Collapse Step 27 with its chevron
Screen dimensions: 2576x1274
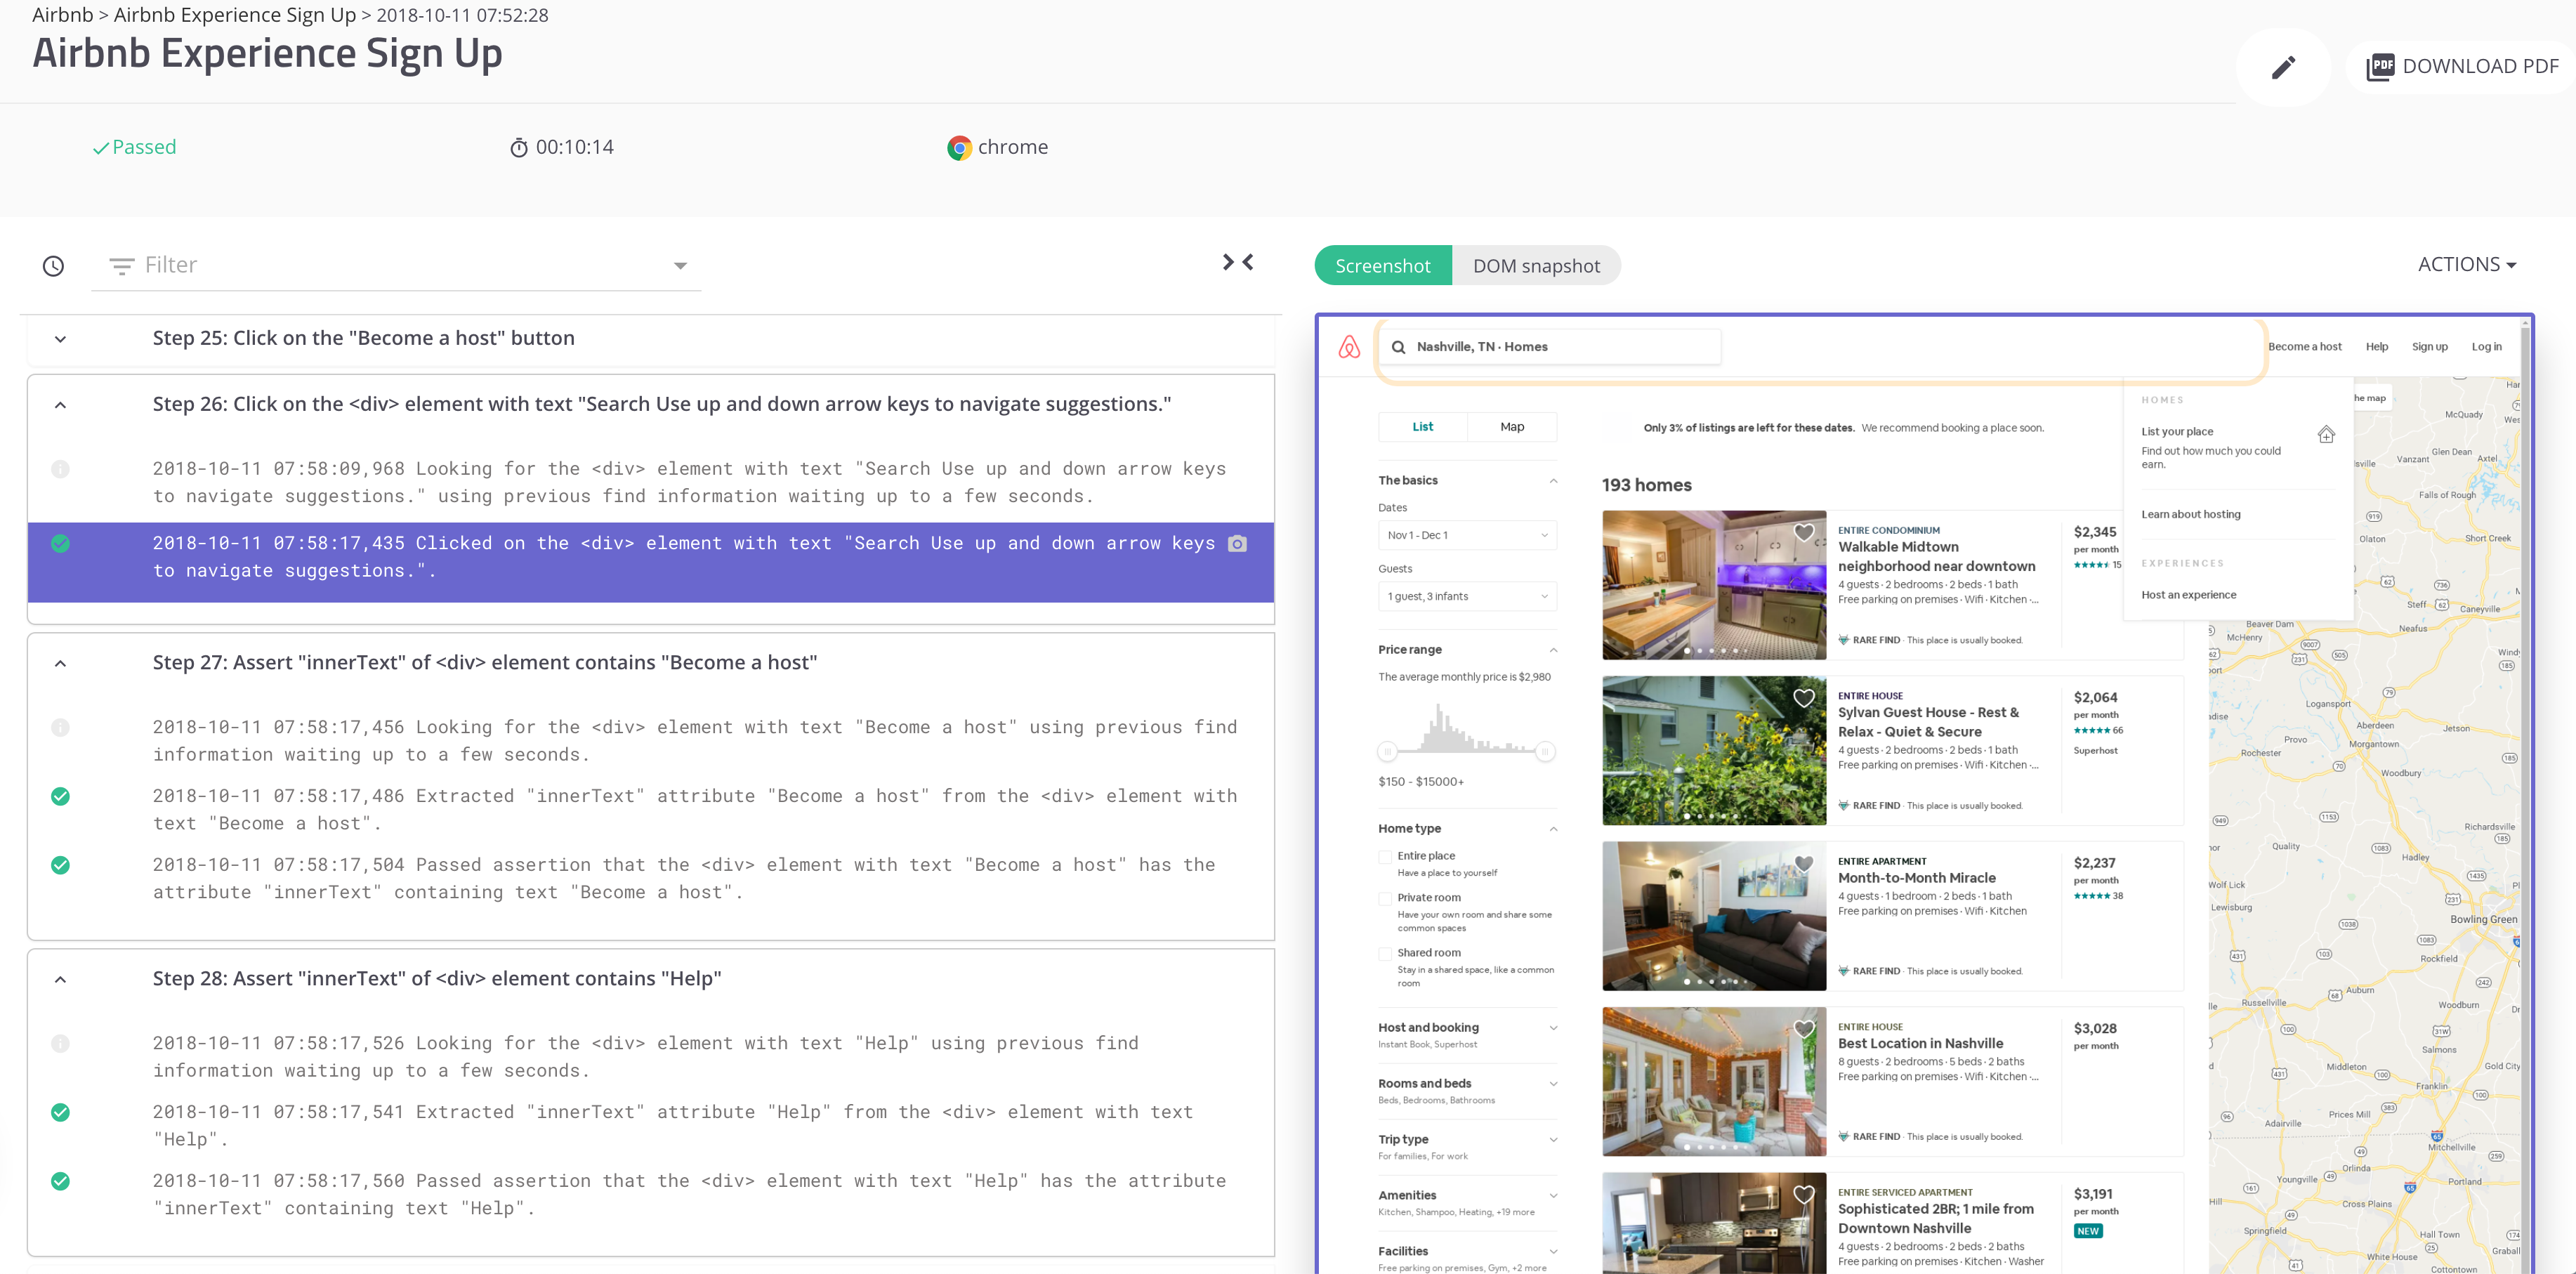pos(60,664)
